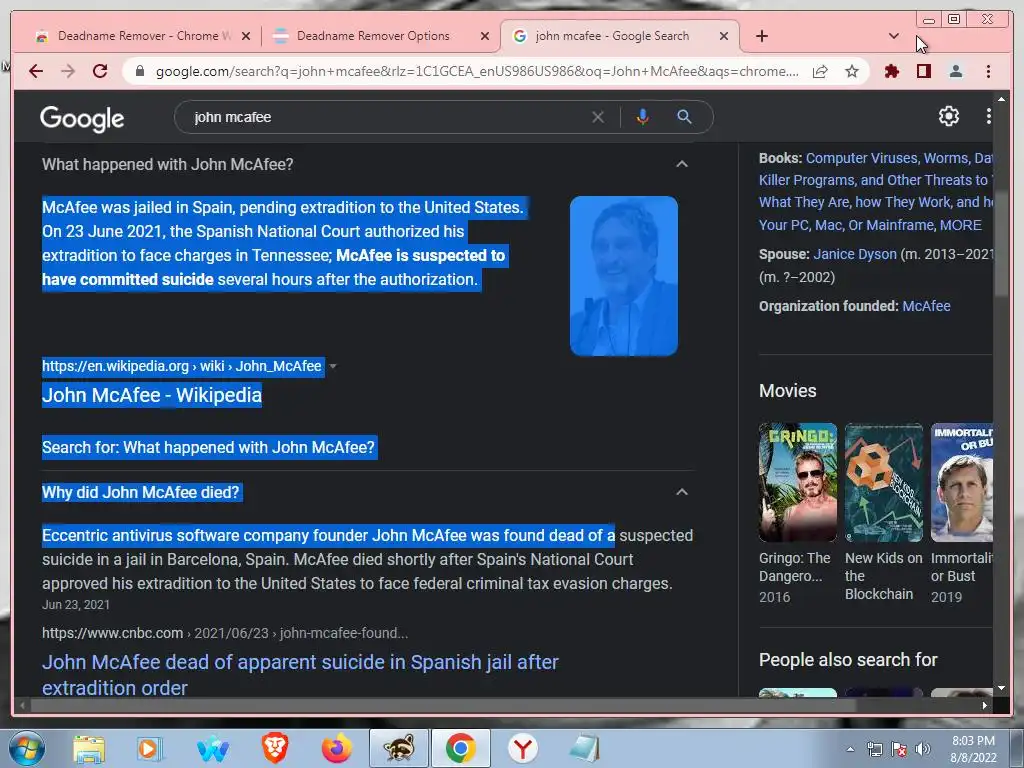
Task: Switch to Chrome in taskbar
Action: (x=460, y=748)
